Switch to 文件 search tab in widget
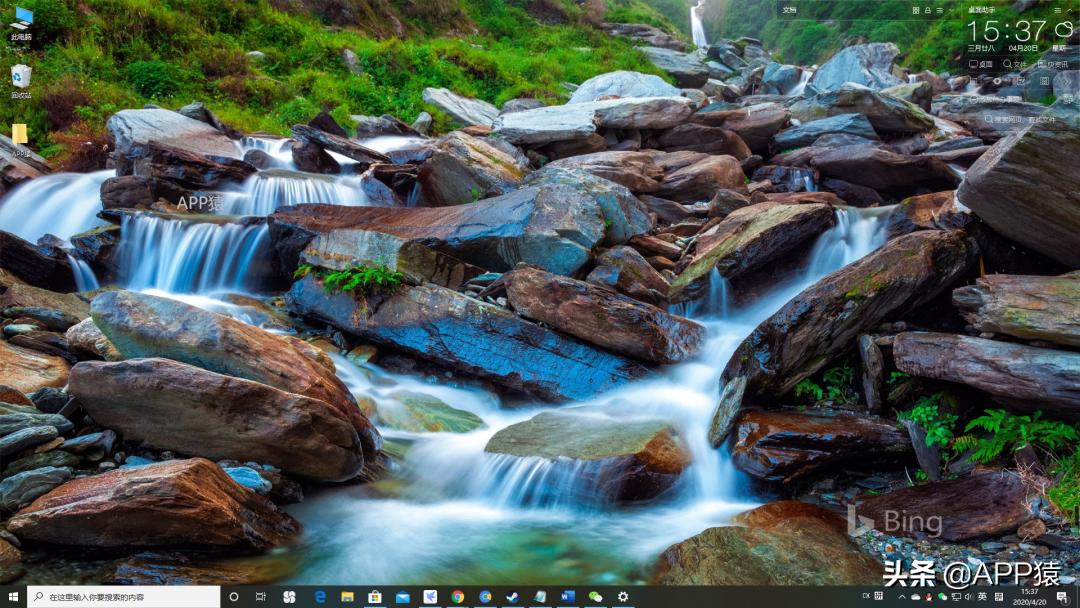This screenshot has width=1080, height=608. (1015, 64)
